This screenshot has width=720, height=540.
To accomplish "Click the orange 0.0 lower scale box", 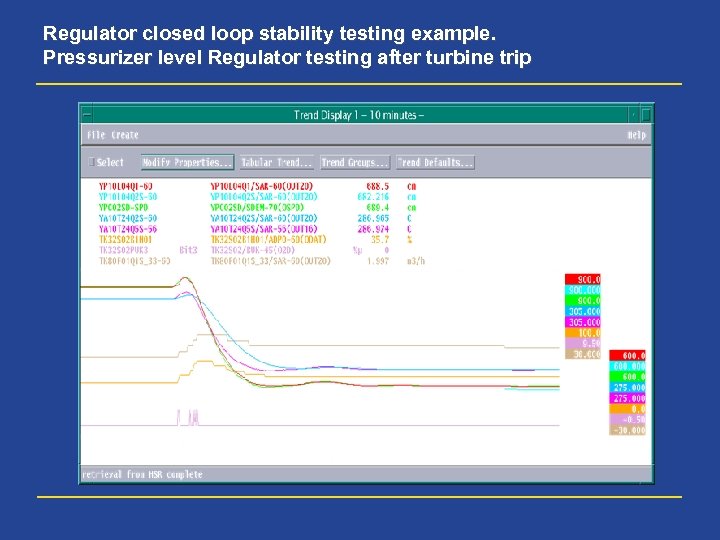I will [x=627, y=409].
